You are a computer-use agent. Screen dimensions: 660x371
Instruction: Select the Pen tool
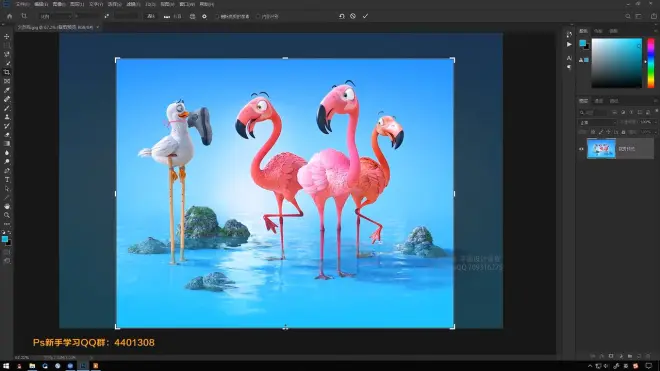[x=7, y=171]
